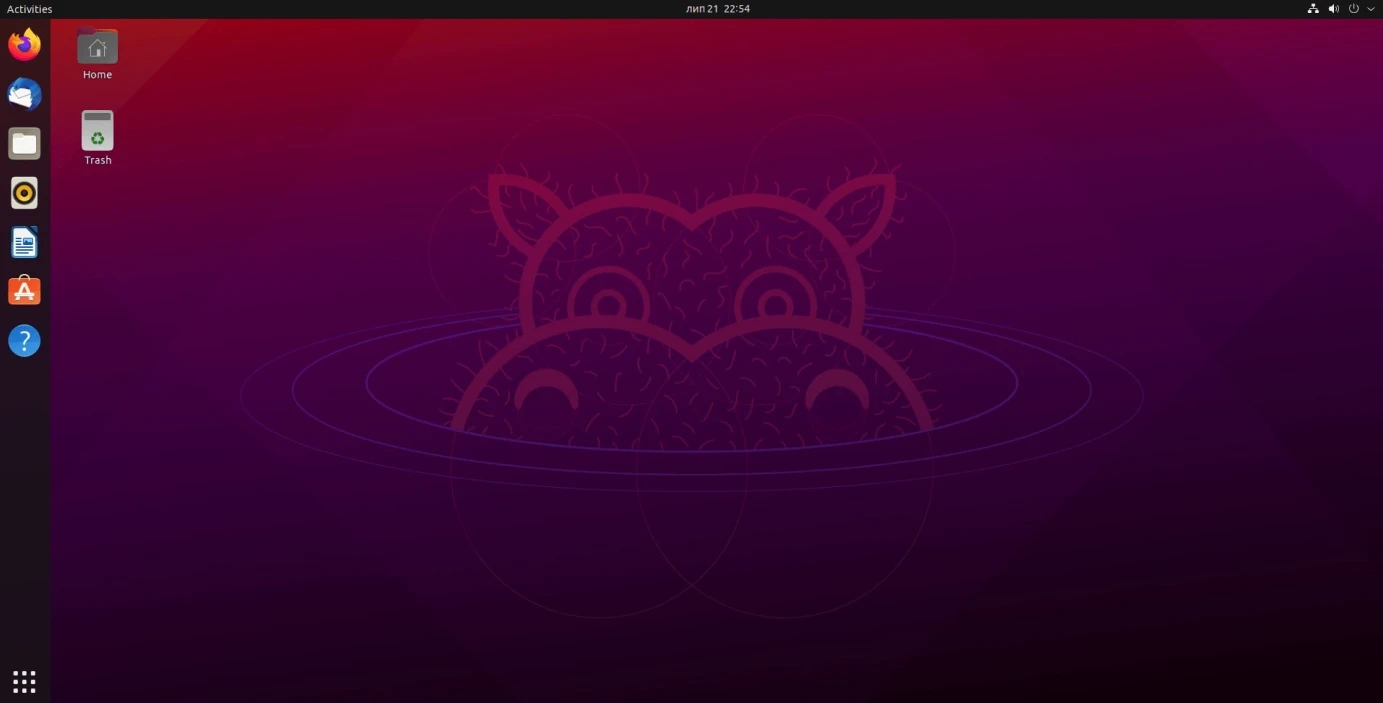Image resolution: width=1383 pixels, height=703 pixels.
Task: Click the "Home" label under the folder
Action: coord(97,75)
